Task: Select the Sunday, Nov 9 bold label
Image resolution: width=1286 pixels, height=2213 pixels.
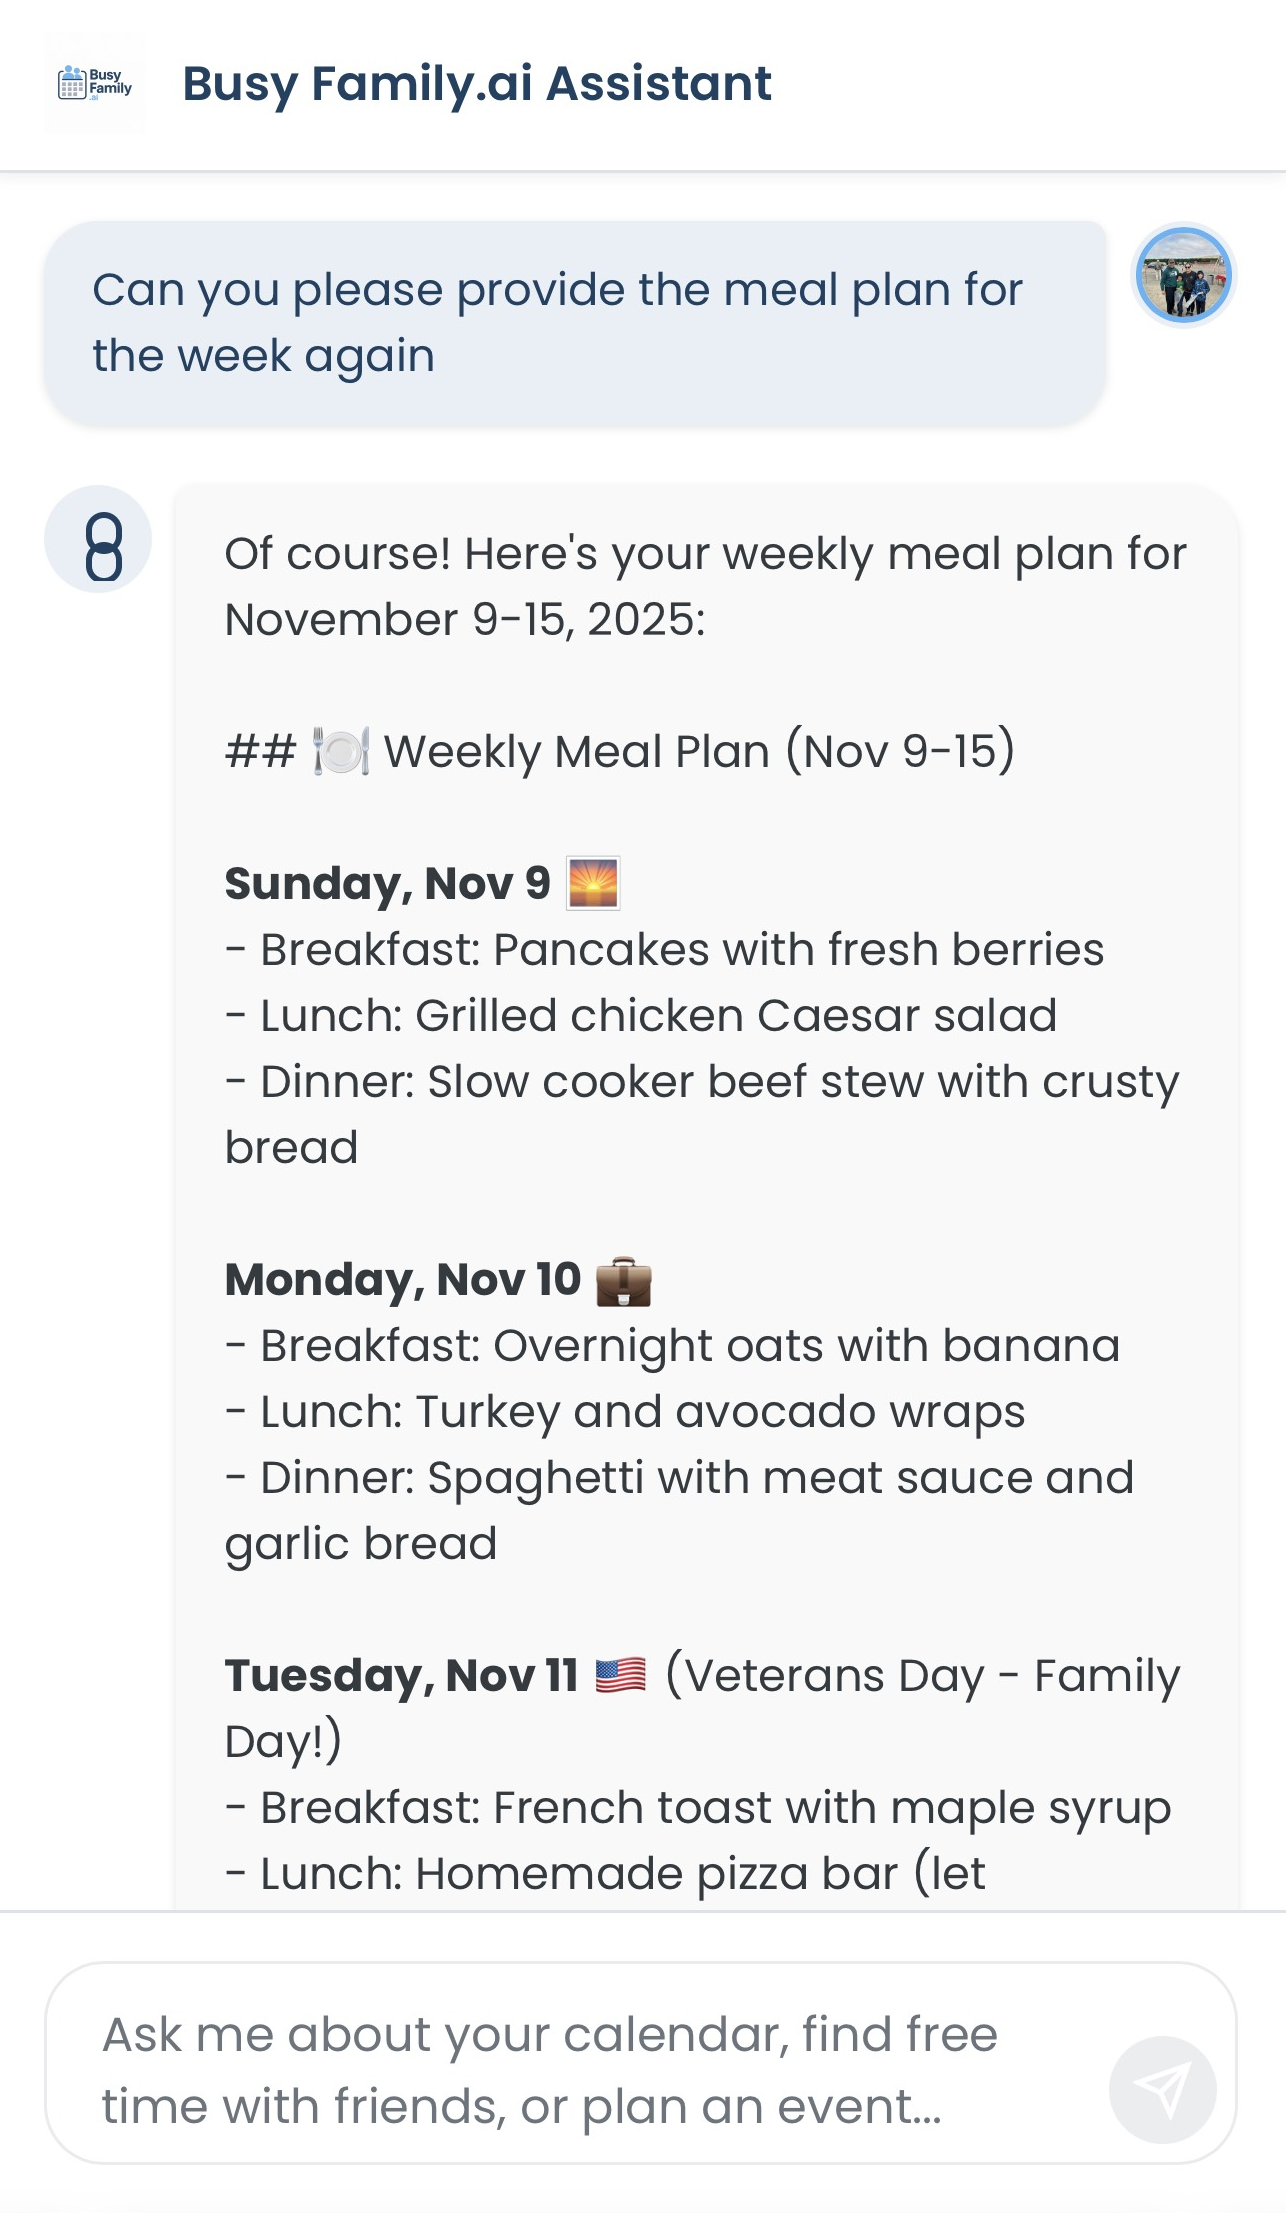Action: [387, 882]
